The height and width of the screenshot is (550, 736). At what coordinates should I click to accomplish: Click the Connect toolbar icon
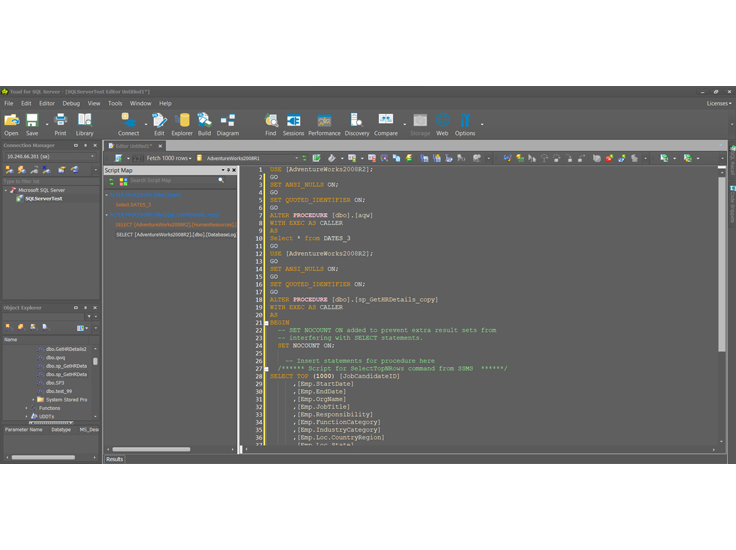[128, 124]
